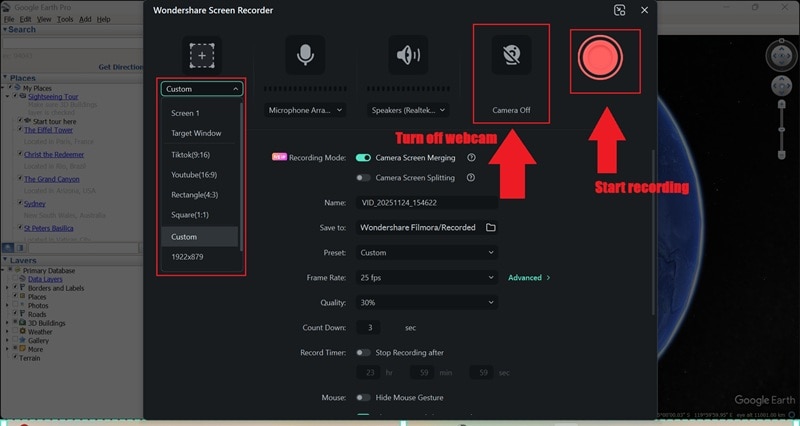Open the Microphone Array device dropdown
This screenshot has height=426, width=800.
pyautogui.click(x=305, y=110)
